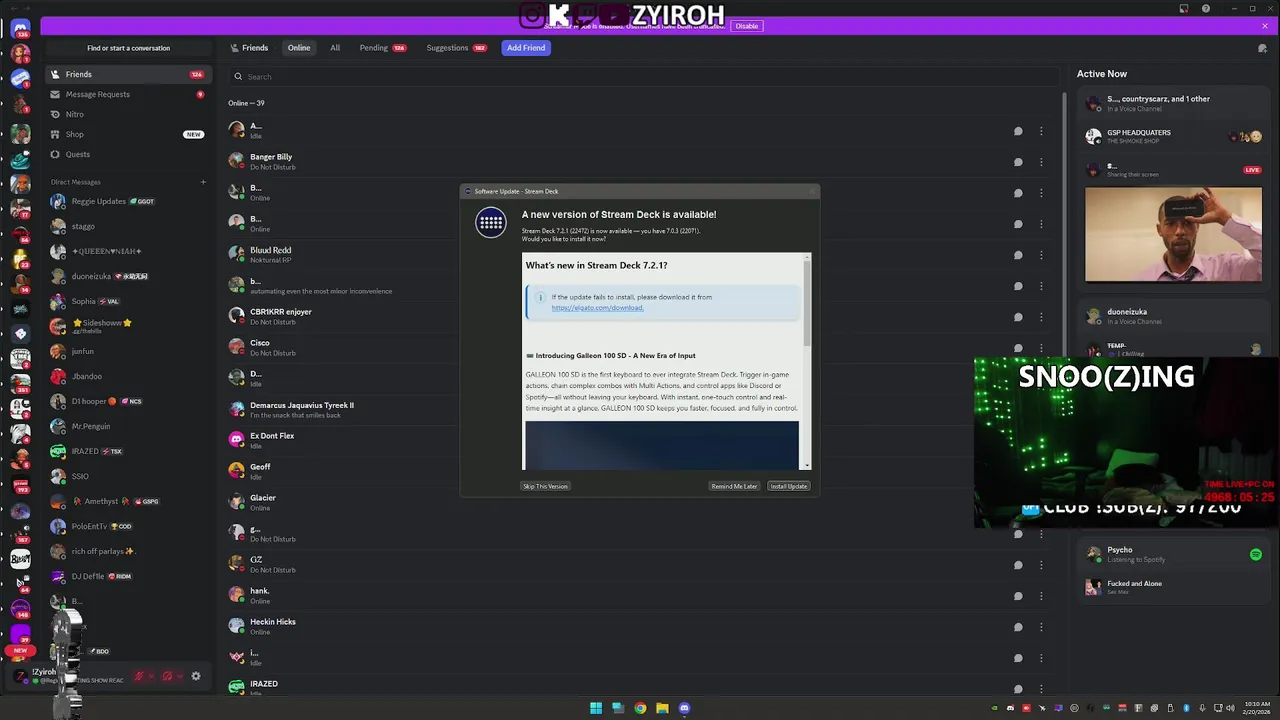Click the Add Friend button
Viewport: 1280px width, 720px height.
(526, 48)
